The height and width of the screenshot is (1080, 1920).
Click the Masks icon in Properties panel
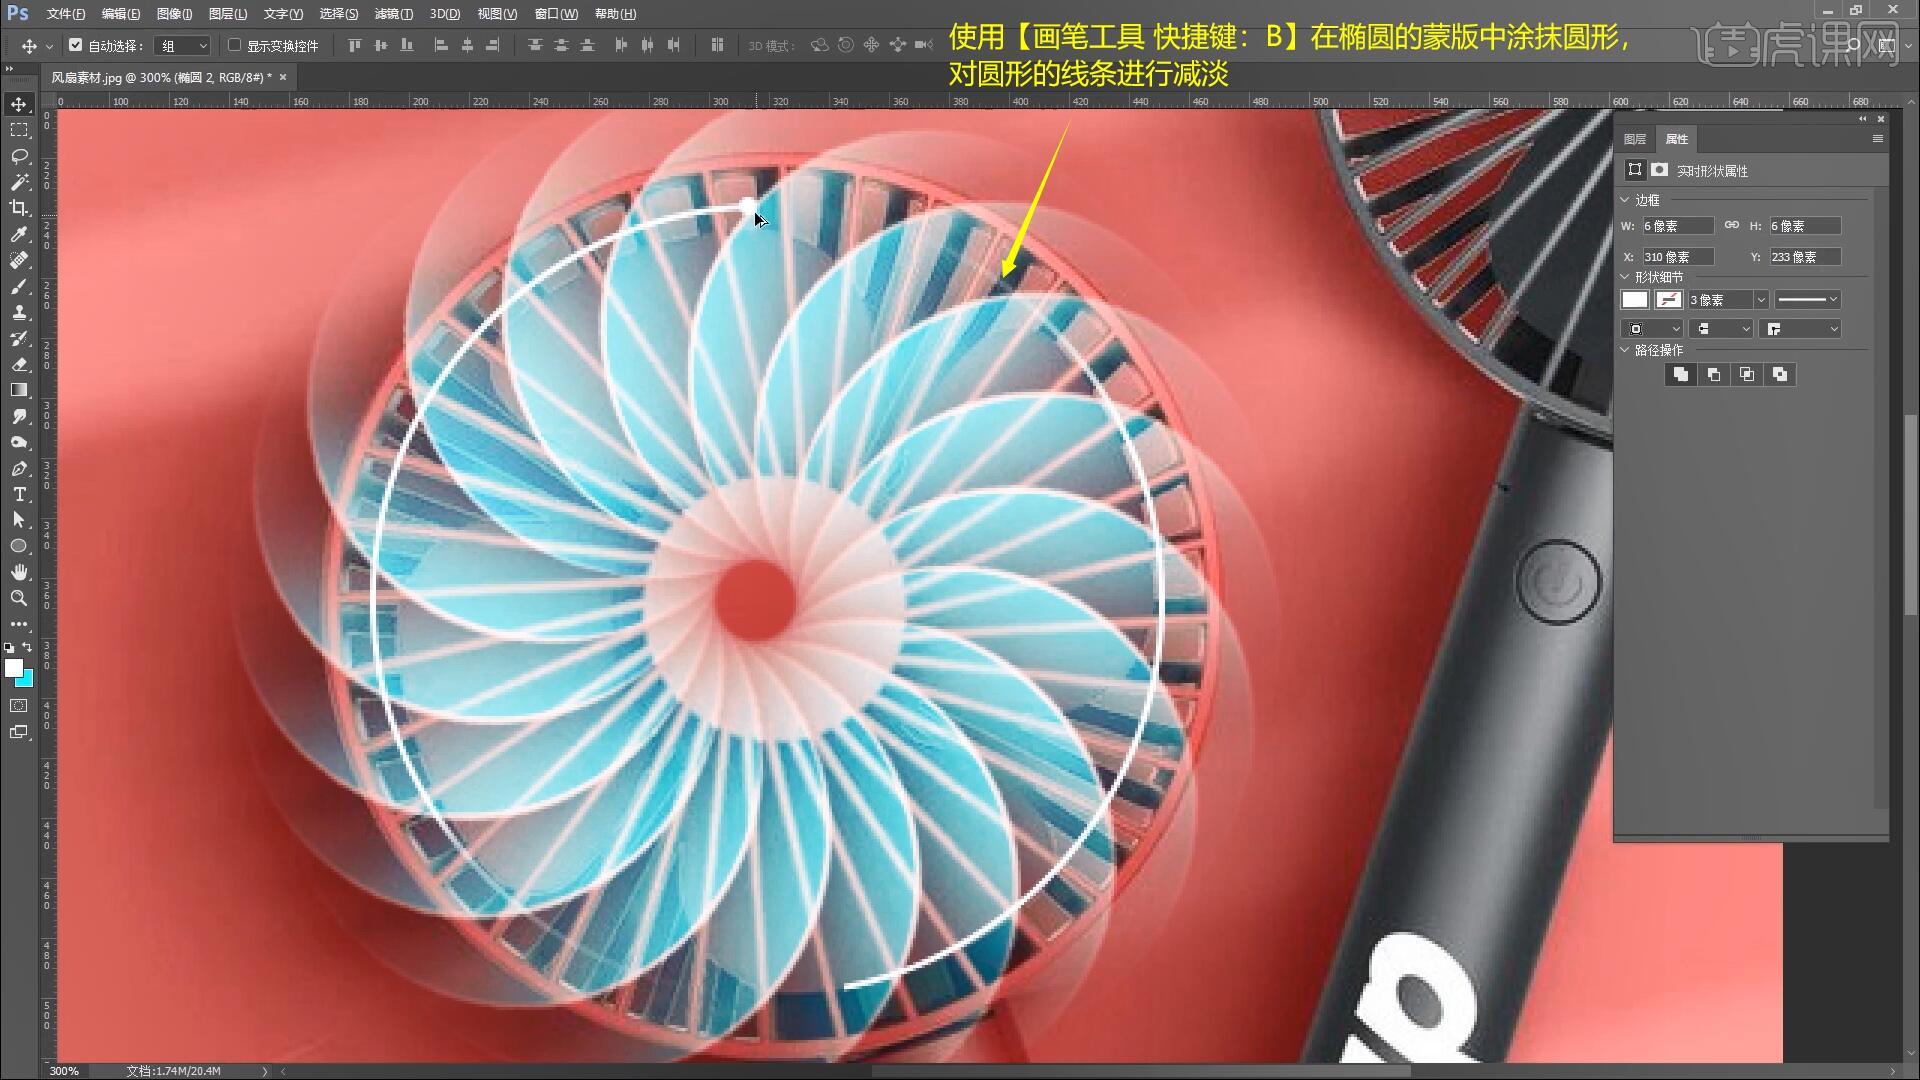point(1660,170)
